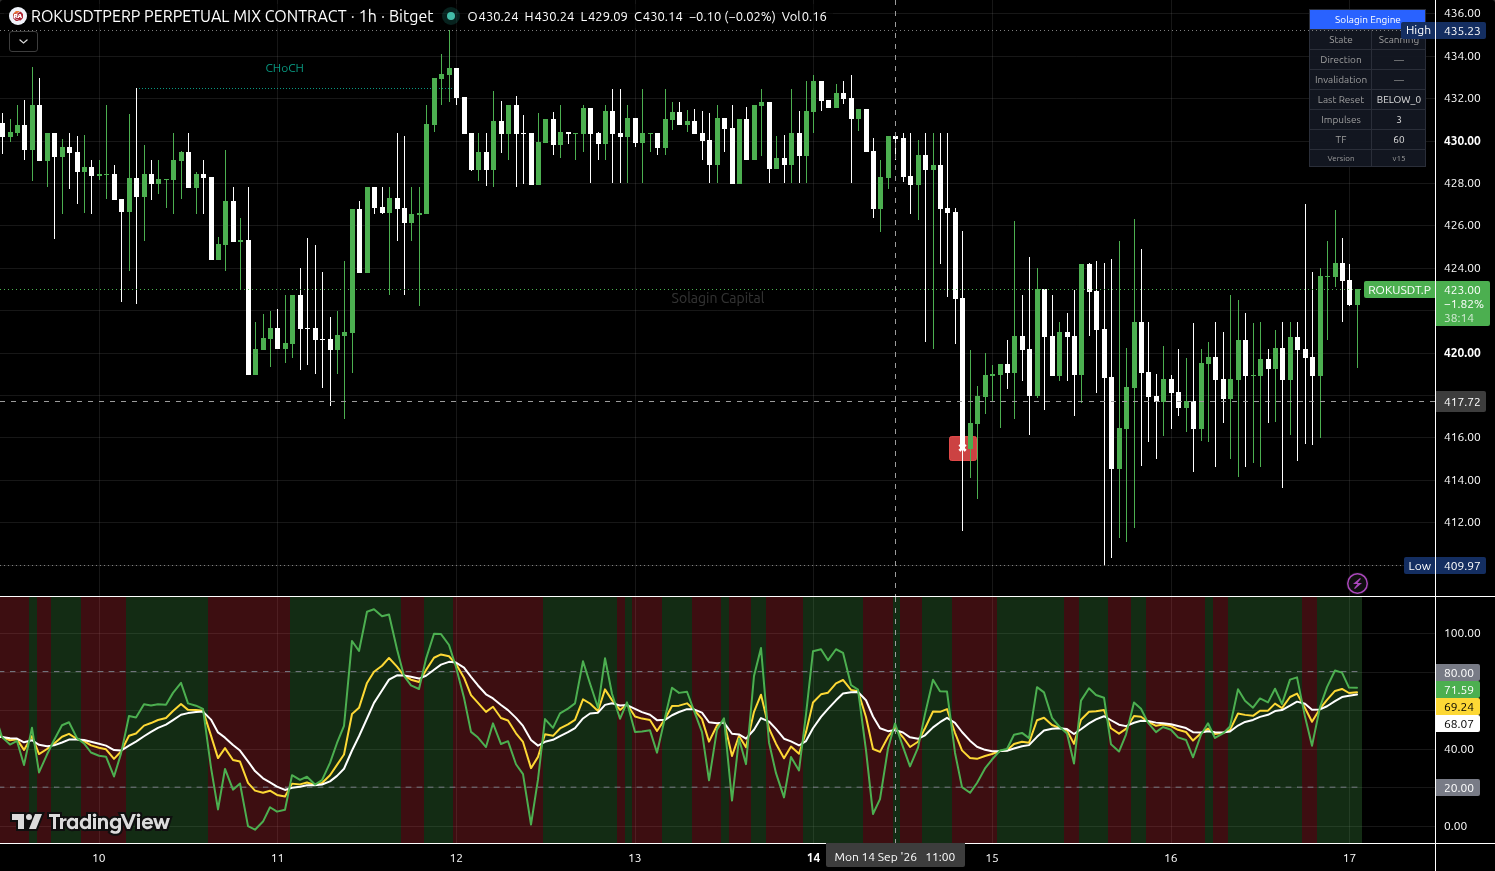Click the 436.00 price scale label
Viewport: 1495px width, 871px height.
1461,13
